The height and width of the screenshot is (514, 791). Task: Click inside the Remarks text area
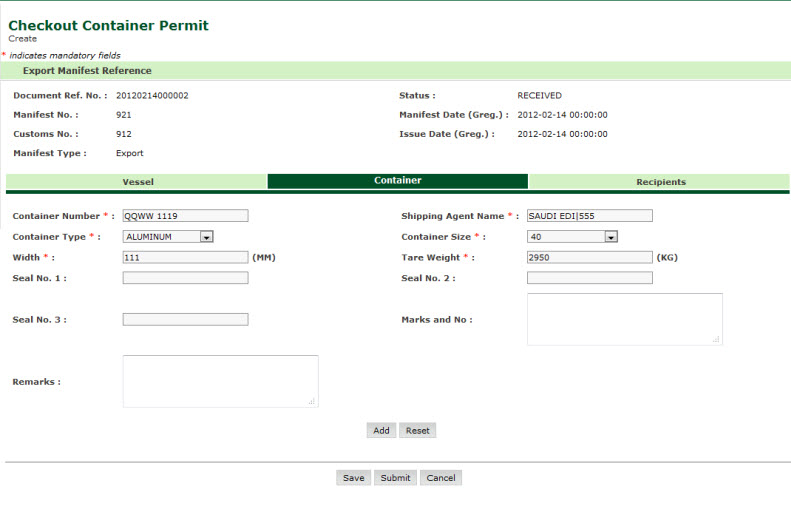[x=220, y=381]
